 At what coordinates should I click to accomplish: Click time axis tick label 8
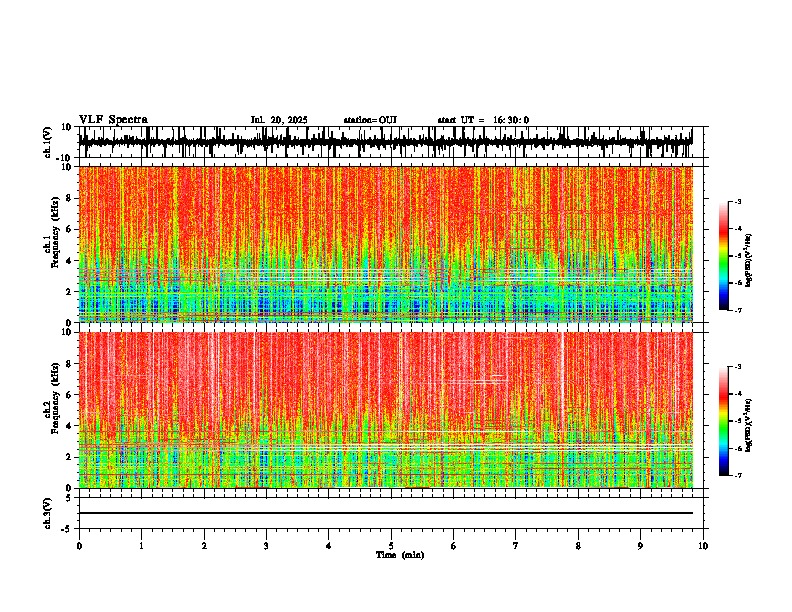tap(578, 546)
